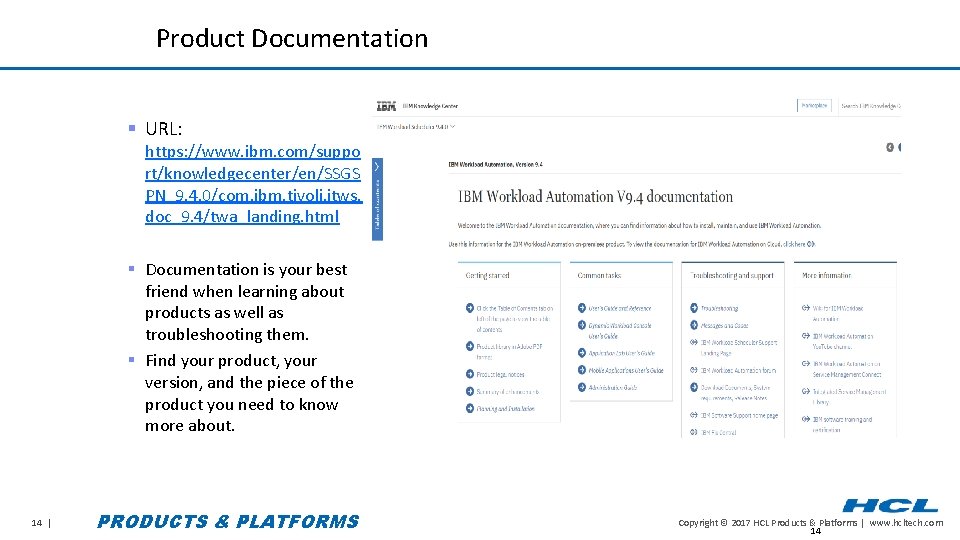Click external-link icon for Workload Automation forum
This screenshot has width=960, height=540.
click(694, 370)
